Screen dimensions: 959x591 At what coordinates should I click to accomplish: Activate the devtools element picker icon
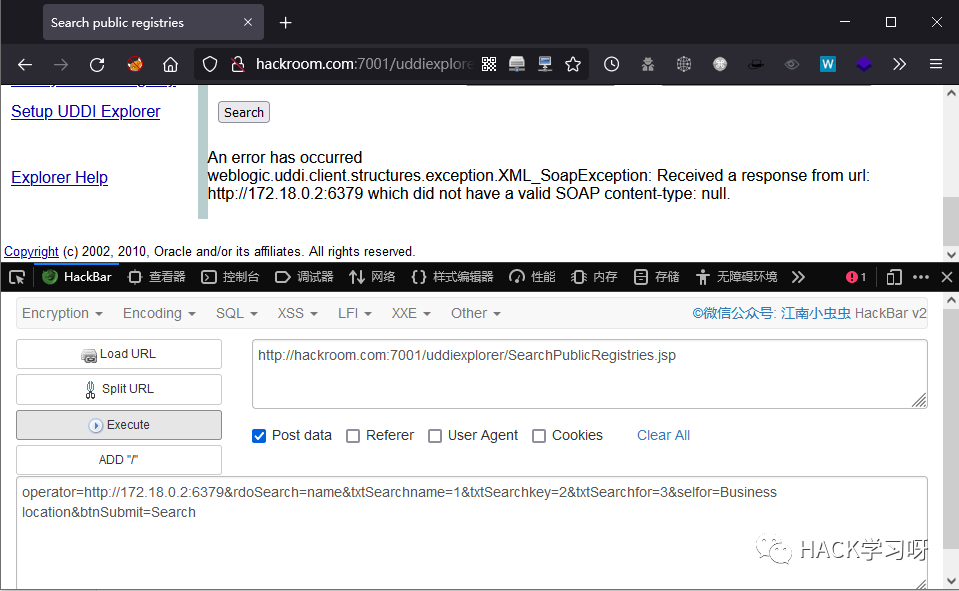pos(17,277)
